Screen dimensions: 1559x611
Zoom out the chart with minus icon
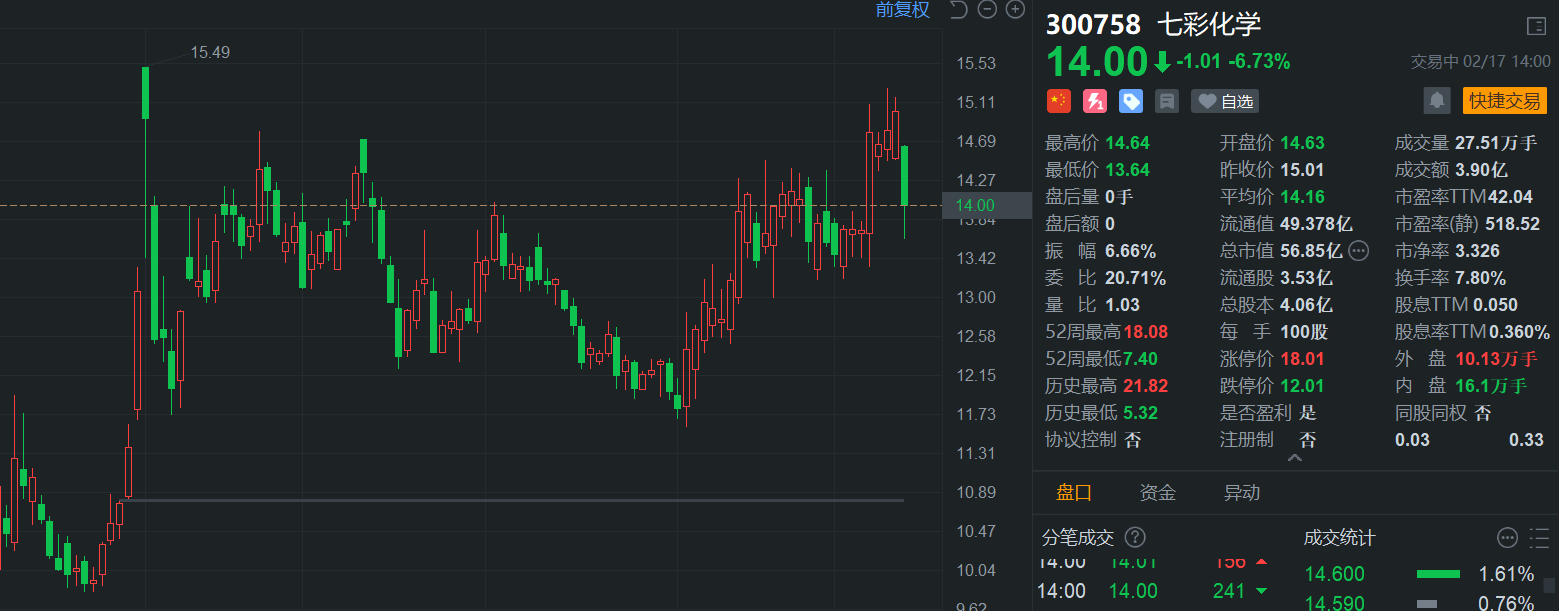(987, 10)
